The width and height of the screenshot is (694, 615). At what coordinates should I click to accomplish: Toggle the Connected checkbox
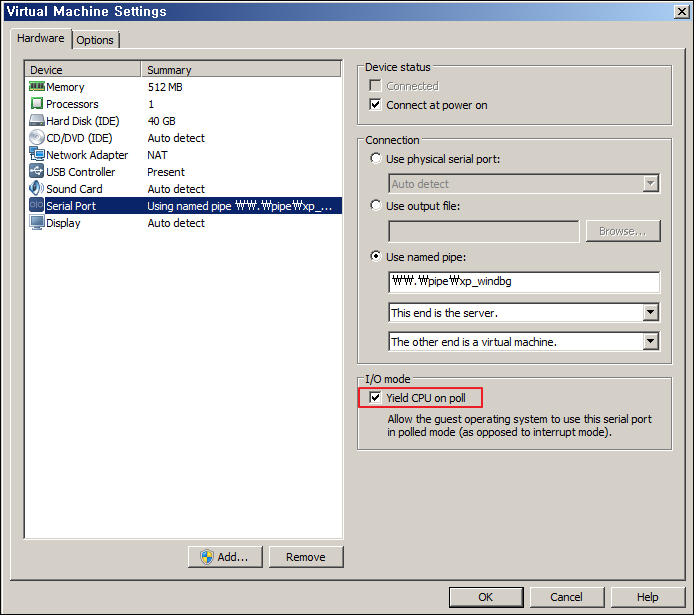pos(375,85)
